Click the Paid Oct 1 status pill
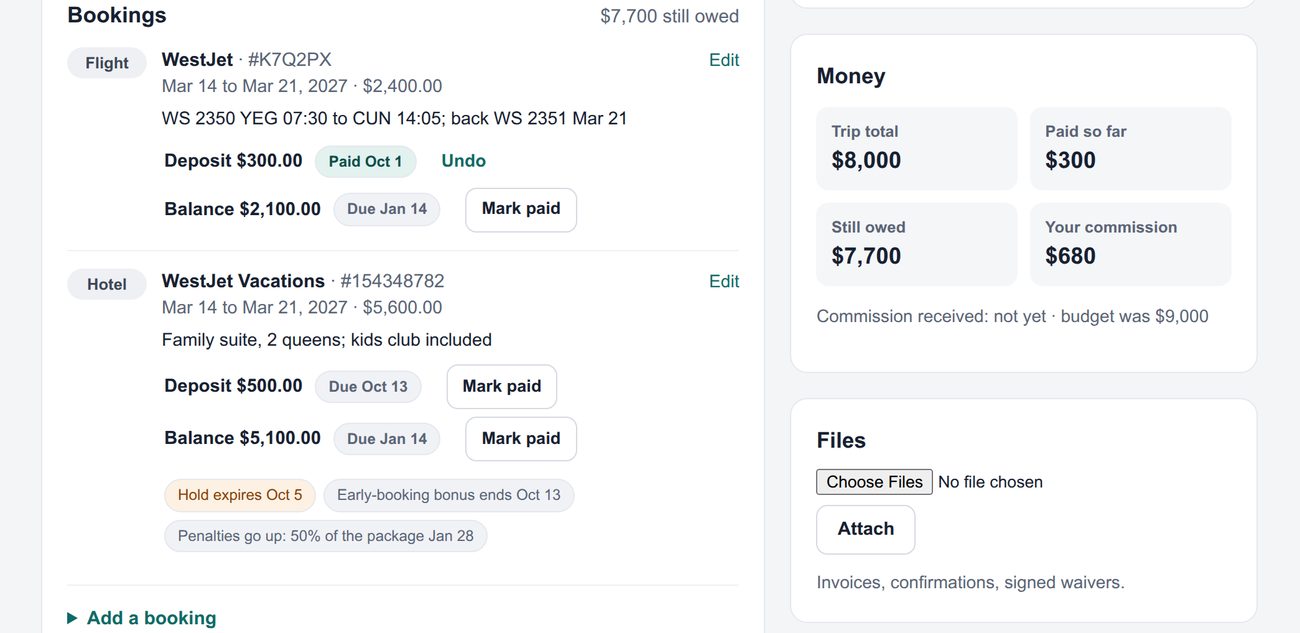This screenshot has width=1300, height=633. point(366,161)
